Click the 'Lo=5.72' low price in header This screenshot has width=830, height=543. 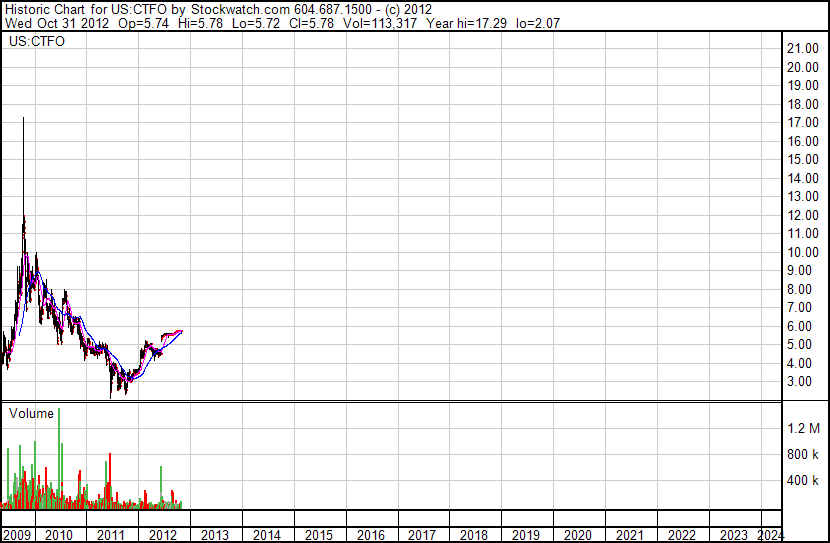tap(256, 23)
